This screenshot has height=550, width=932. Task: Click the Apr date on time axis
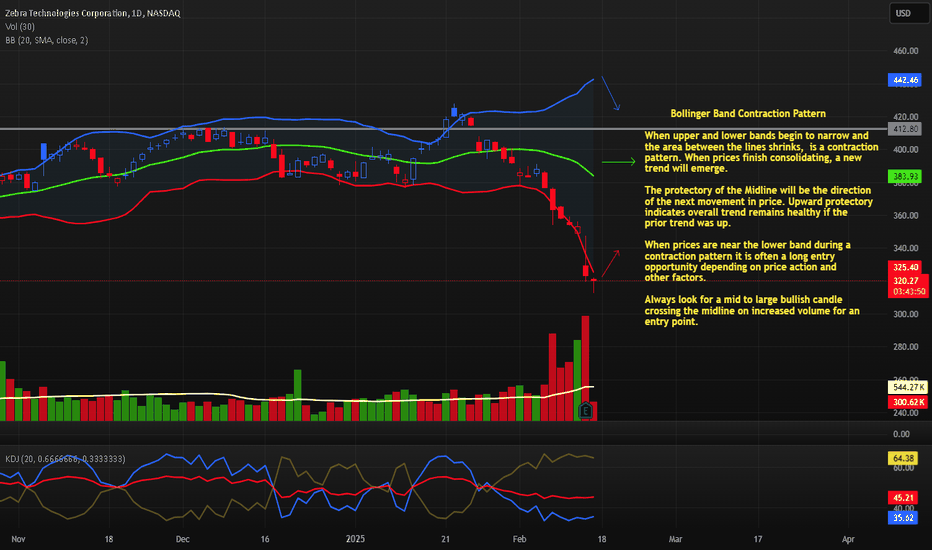tap(848, 539)
